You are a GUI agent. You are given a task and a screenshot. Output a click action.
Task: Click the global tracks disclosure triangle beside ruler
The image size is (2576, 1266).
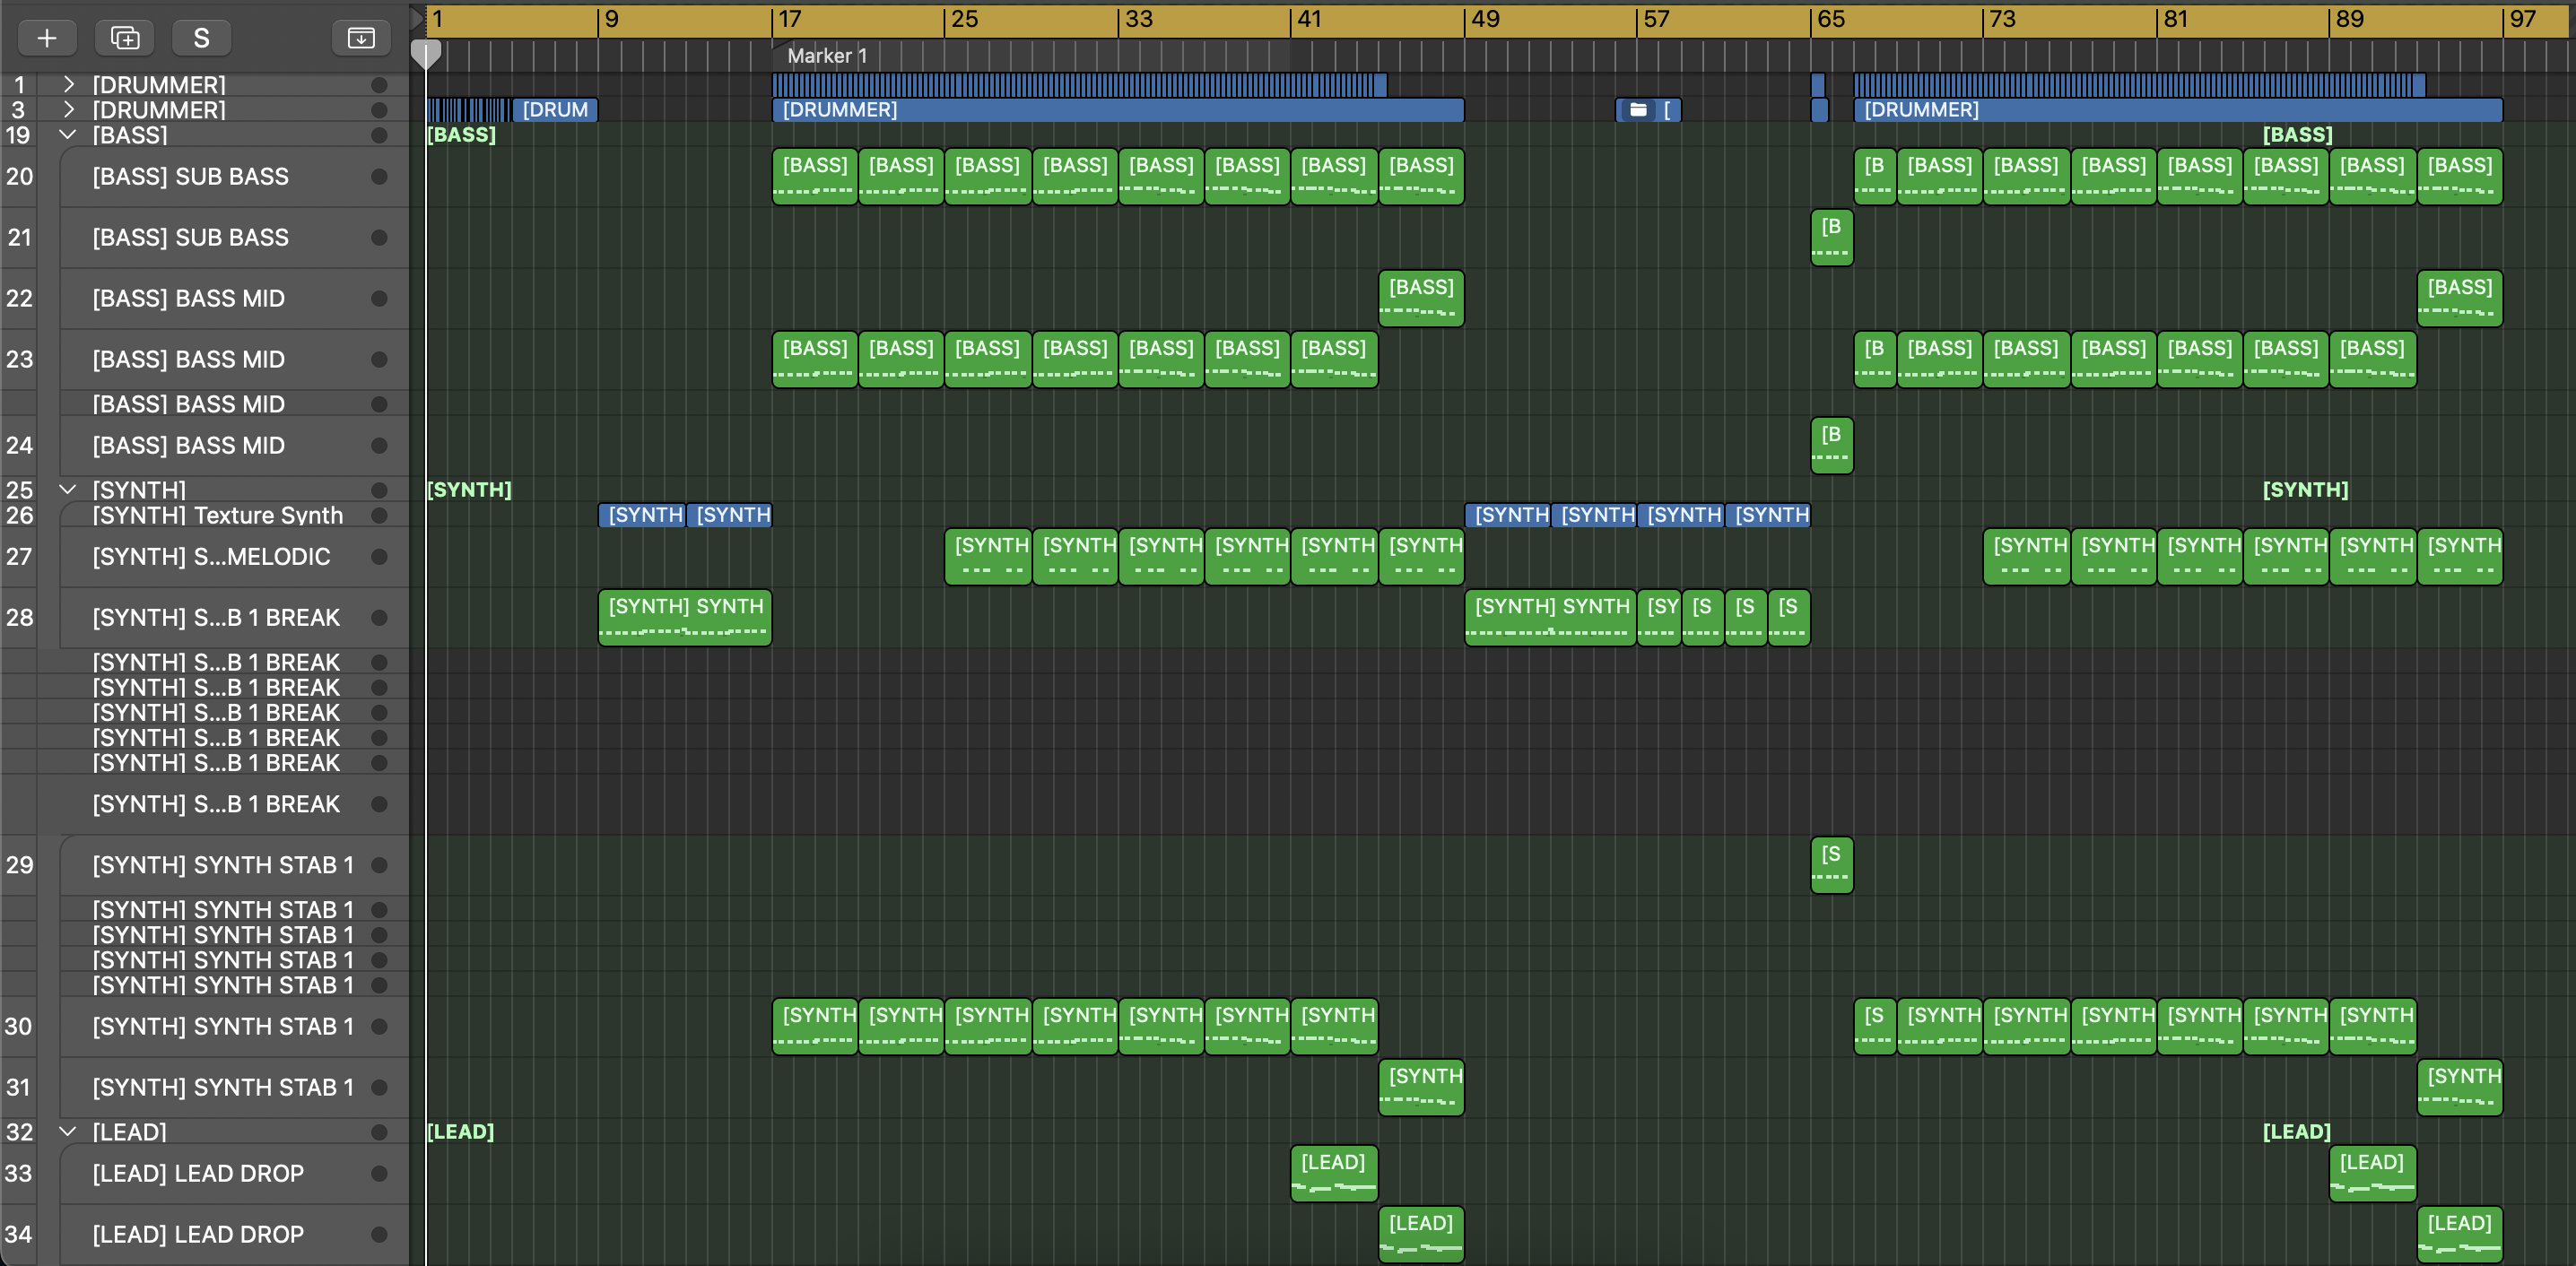417,18
